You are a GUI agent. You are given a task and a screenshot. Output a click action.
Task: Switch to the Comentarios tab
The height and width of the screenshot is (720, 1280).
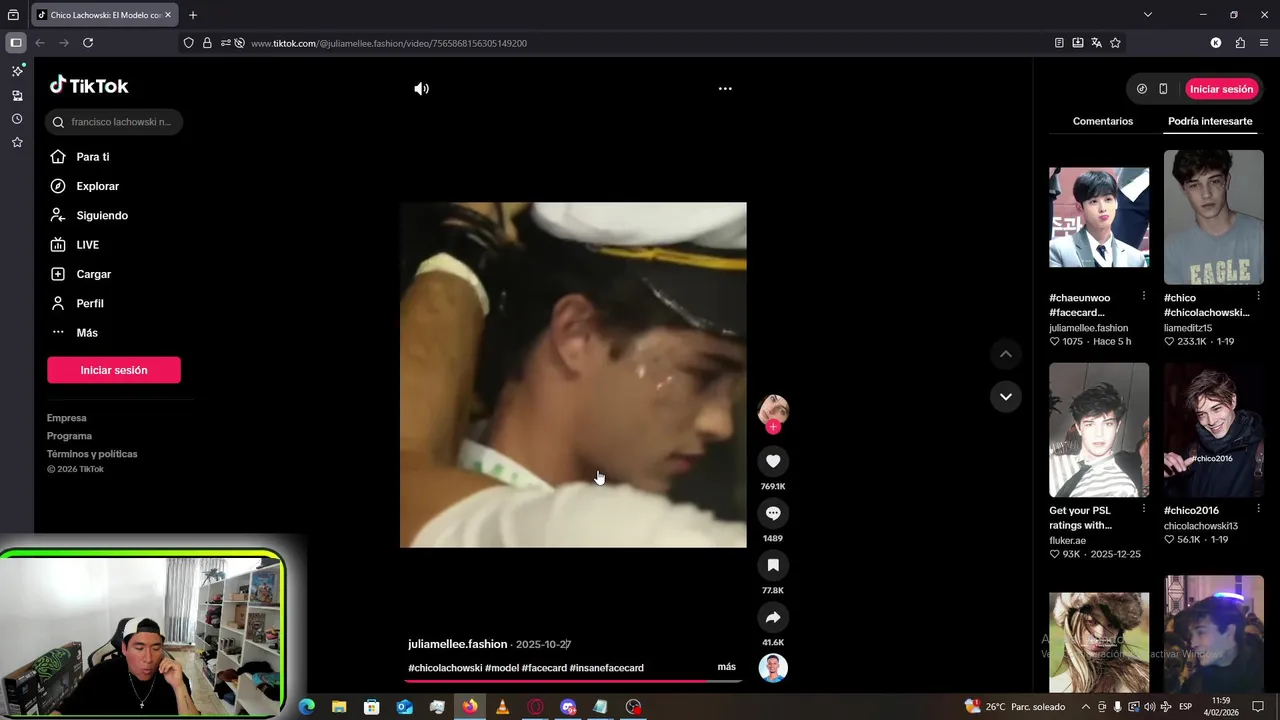(x=1103, y=121)
